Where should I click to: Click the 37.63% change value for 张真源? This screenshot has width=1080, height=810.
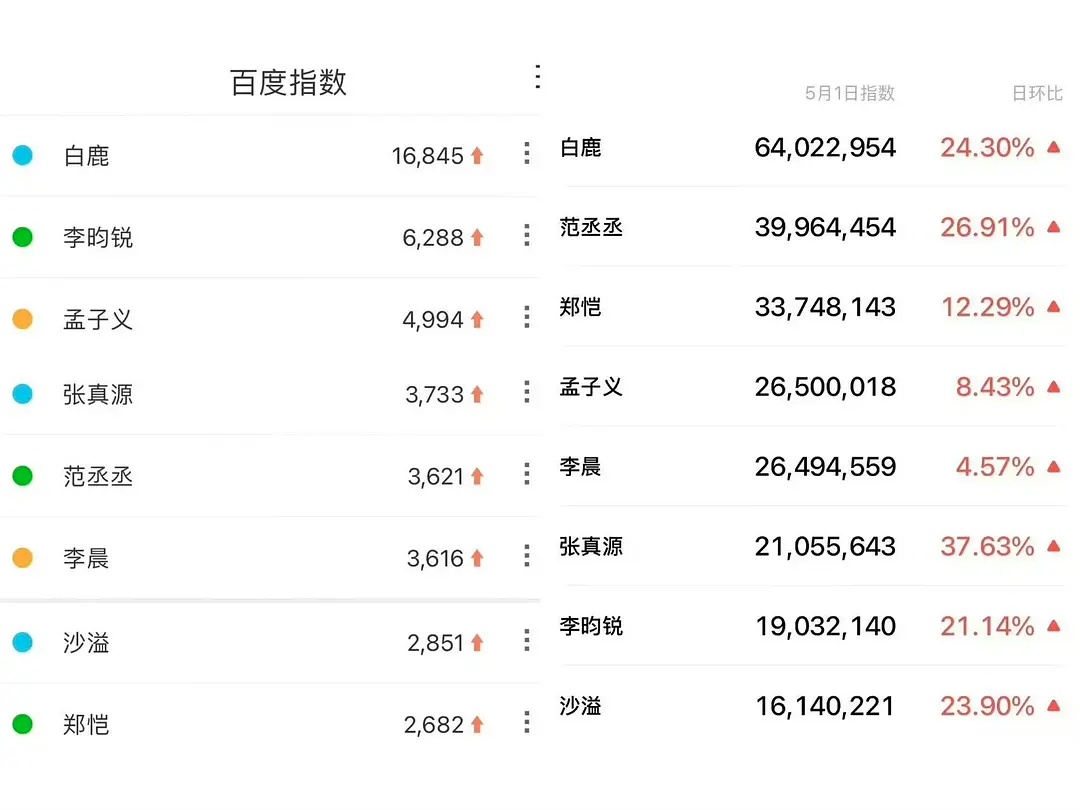[987, 547]
